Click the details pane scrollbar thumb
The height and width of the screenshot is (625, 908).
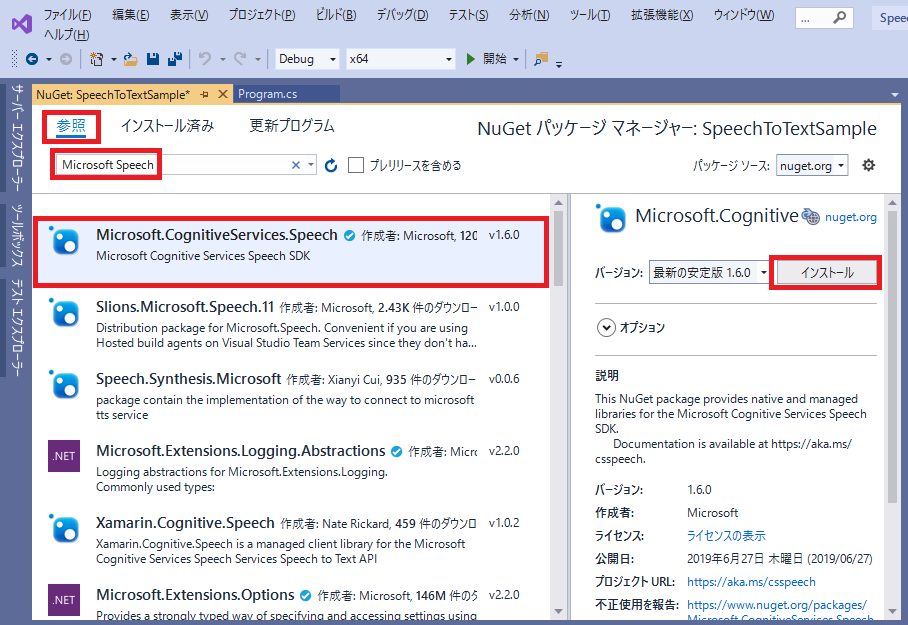[x=892, y=357]
